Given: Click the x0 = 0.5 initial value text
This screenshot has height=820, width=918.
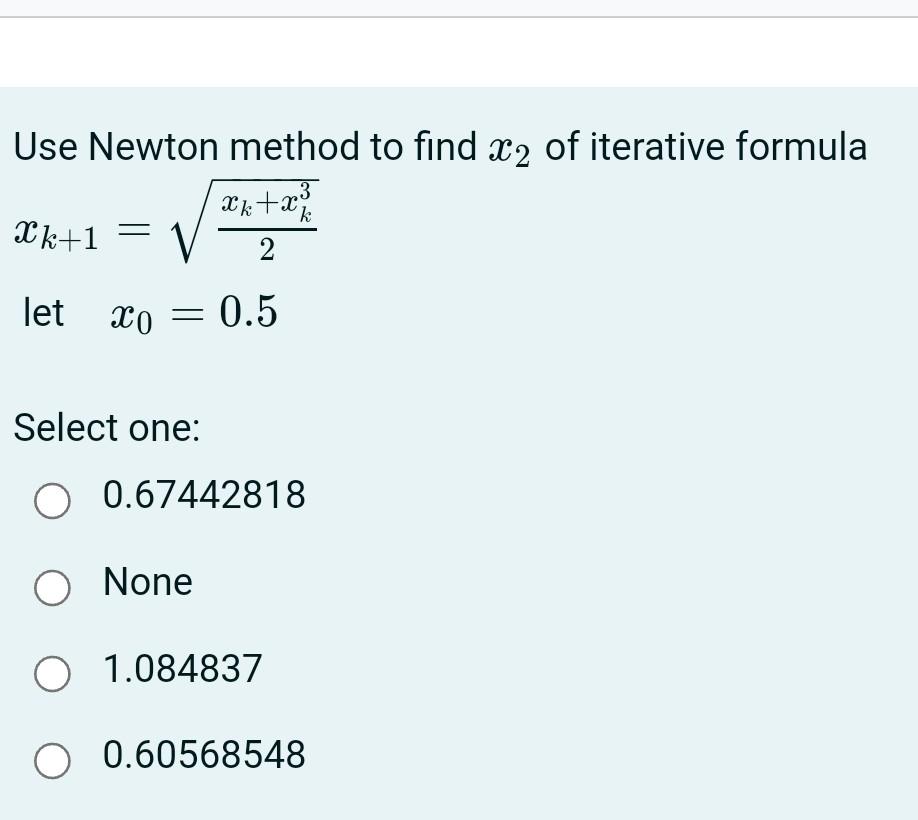Looking at the screenshot, I should (150, 312).
